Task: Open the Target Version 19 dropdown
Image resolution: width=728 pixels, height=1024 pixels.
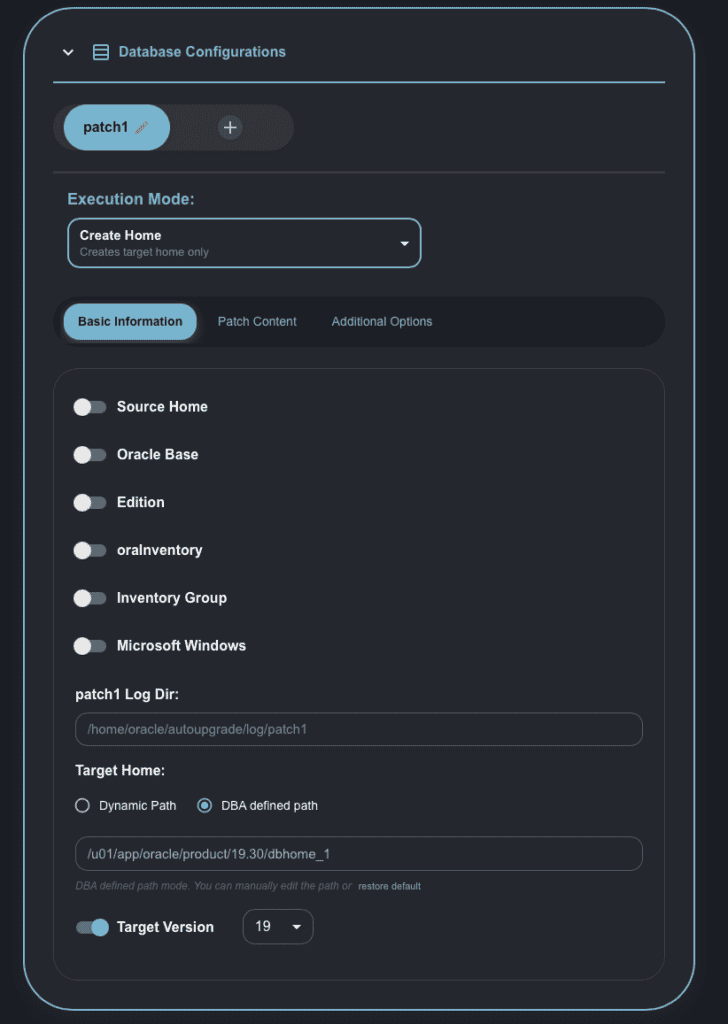Action: tap(278, 927)
